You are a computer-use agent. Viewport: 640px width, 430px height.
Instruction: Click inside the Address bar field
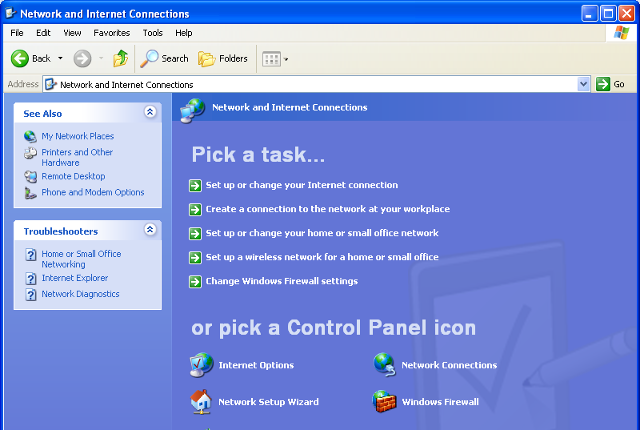[x=316, y=84]
